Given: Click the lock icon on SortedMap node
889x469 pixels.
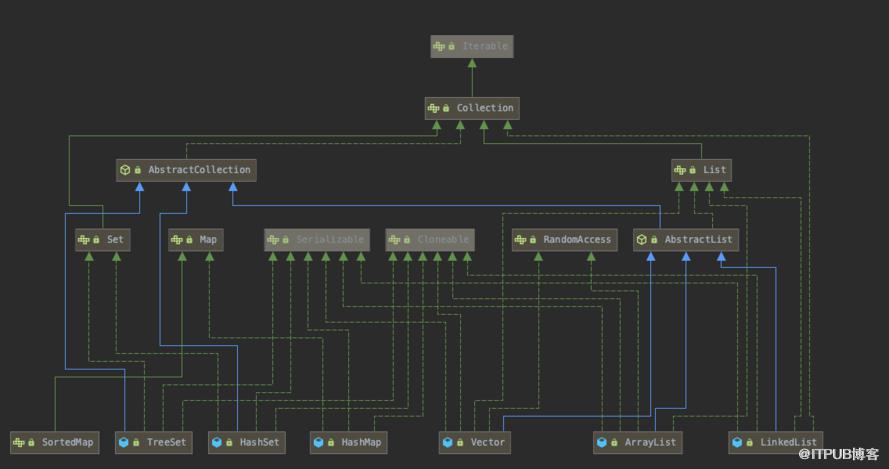Looking at the screenshot, I should point(31,442).
